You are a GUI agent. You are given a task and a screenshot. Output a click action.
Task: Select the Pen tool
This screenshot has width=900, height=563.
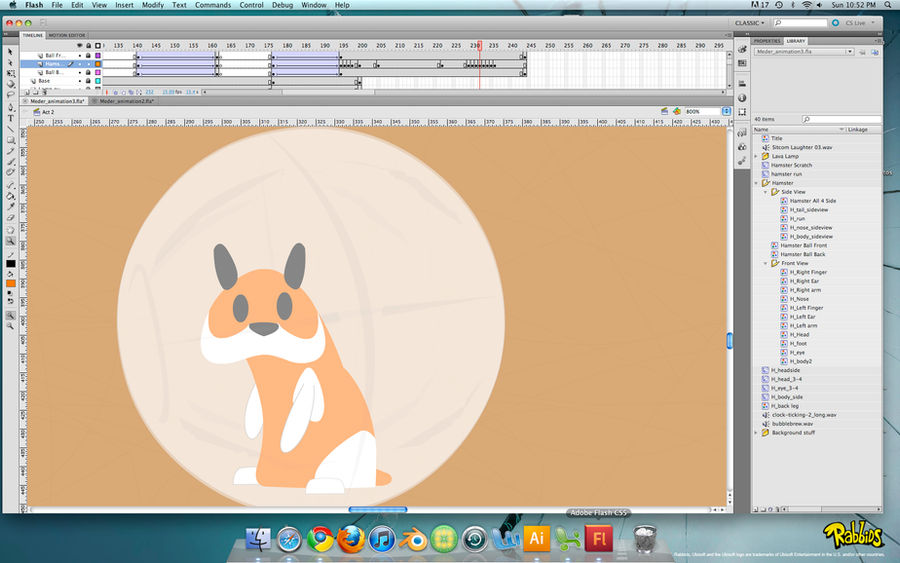(x=10, y=107)
